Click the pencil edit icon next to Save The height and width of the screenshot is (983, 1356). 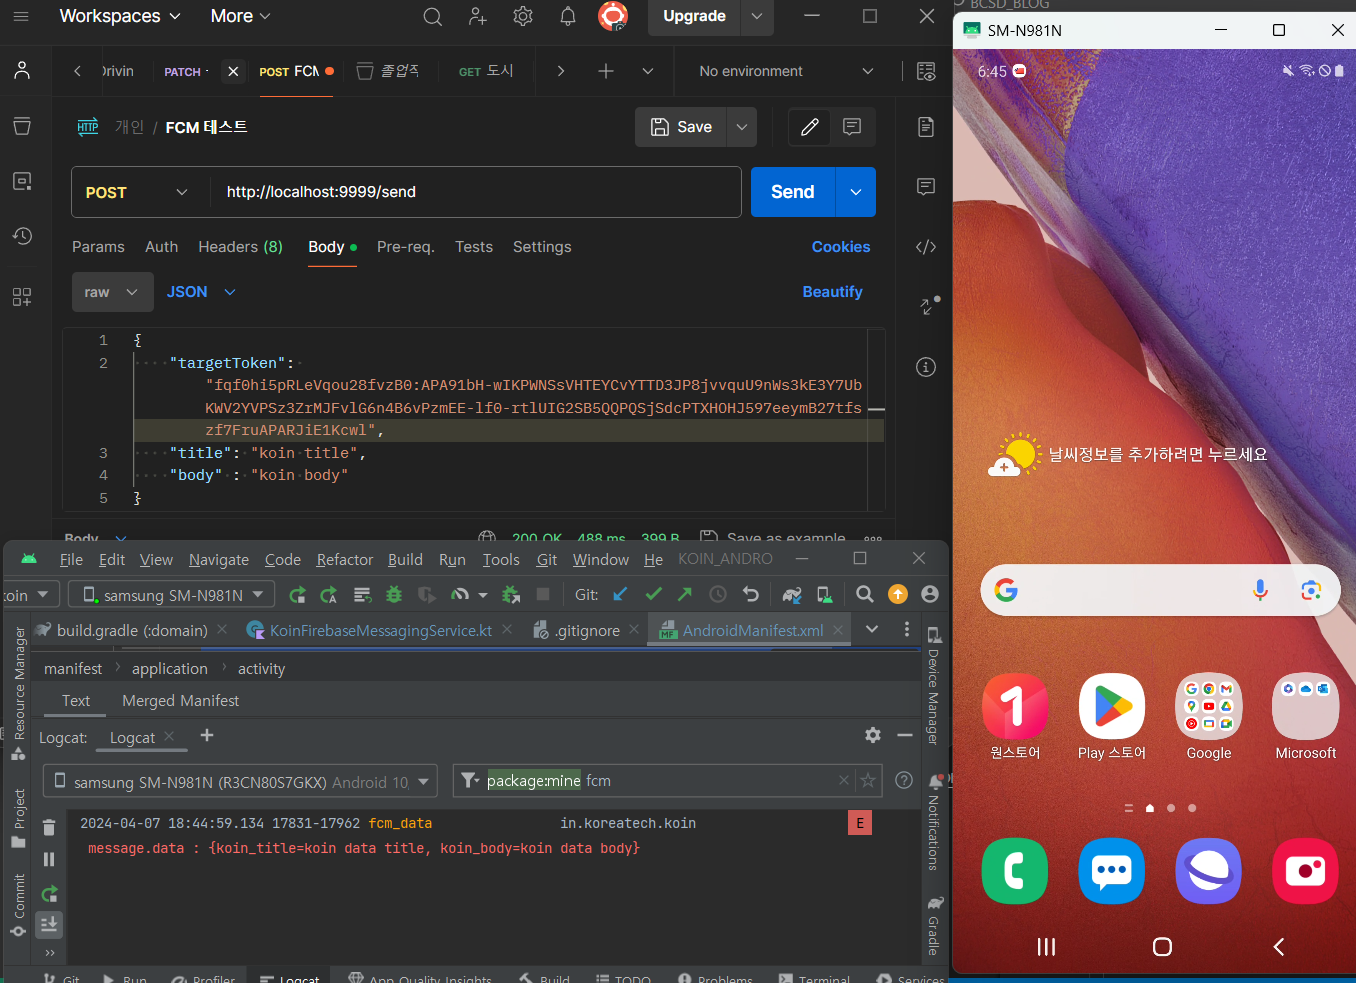[x=810, y=127]
